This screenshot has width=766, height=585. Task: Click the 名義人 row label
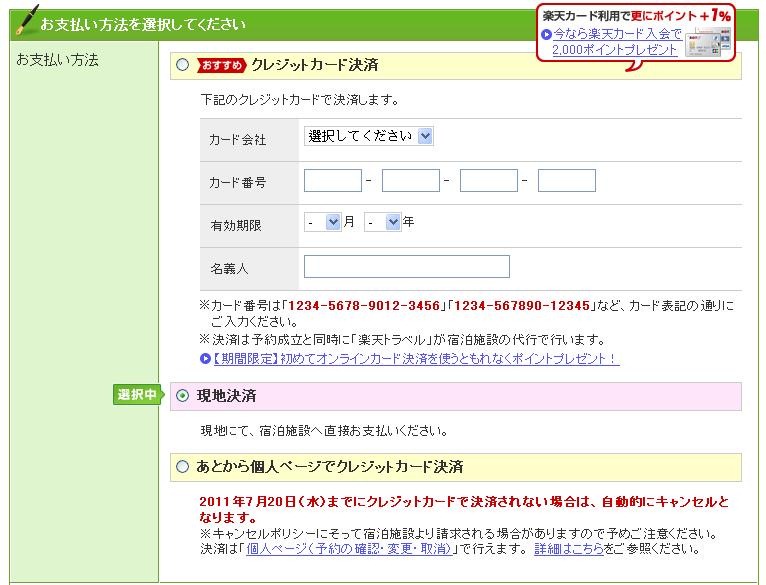(x=229, y=268)
